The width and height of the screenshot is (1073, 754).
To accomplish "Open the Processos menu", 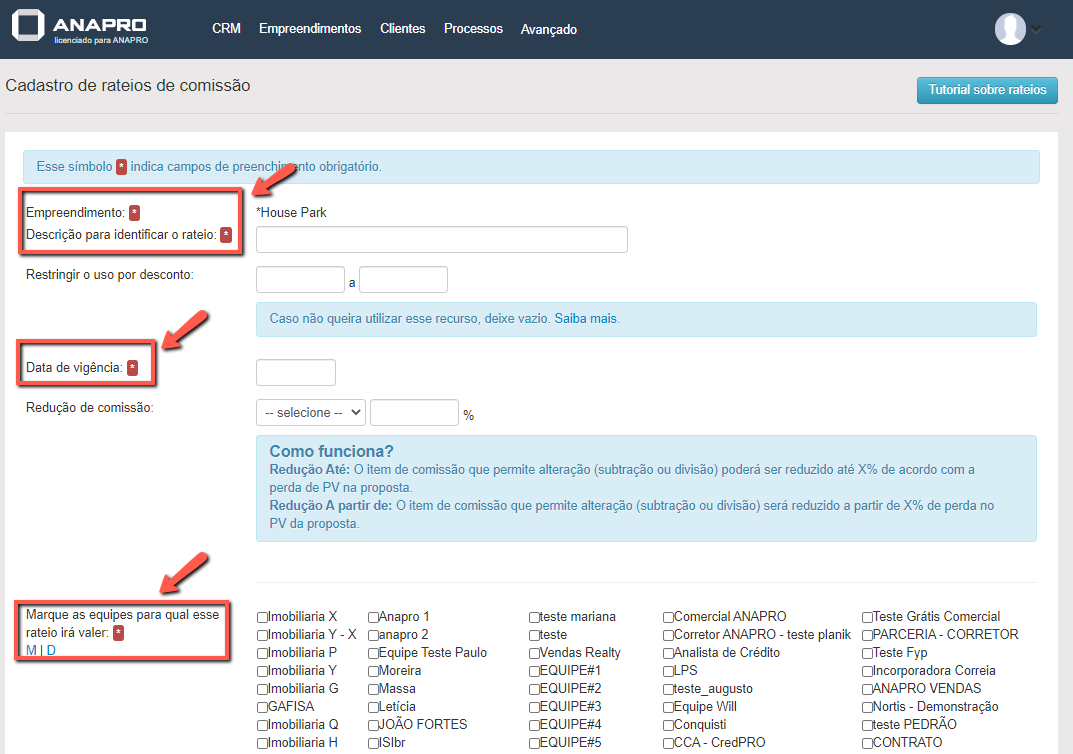I will tap(473, 29).
